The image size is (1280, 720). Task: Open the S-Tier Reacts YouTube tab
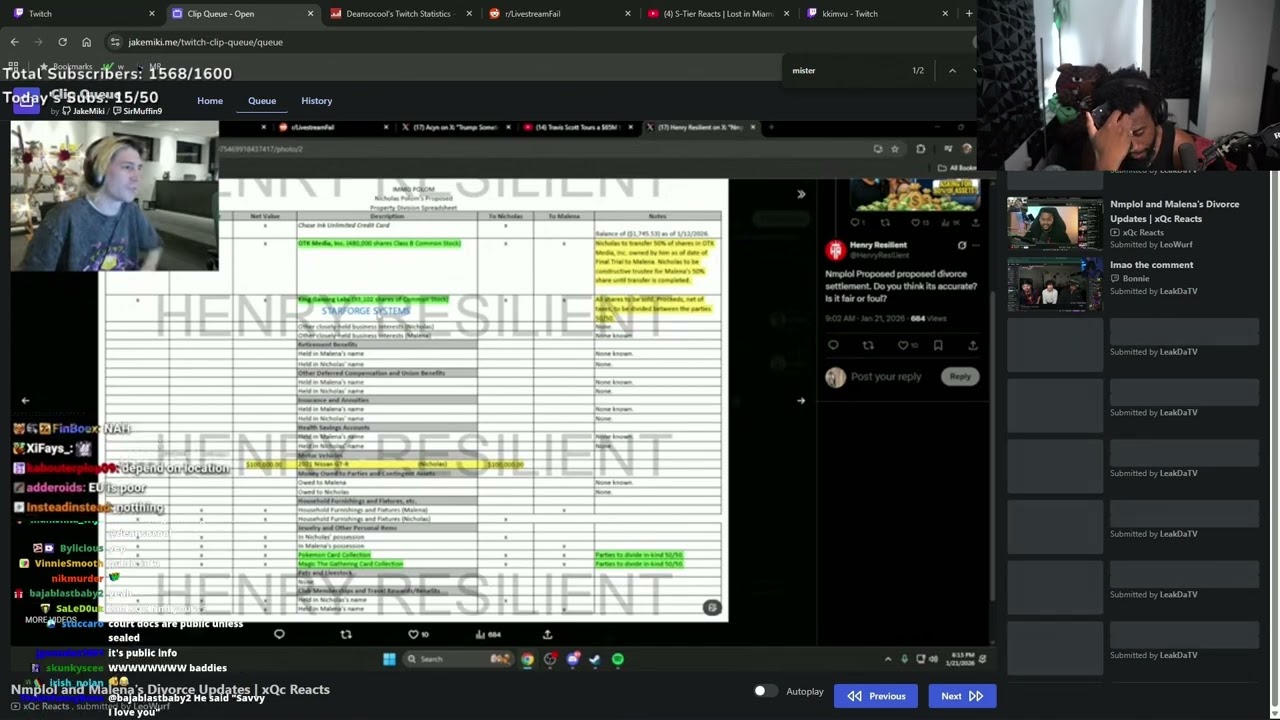[x=718, y=13]
